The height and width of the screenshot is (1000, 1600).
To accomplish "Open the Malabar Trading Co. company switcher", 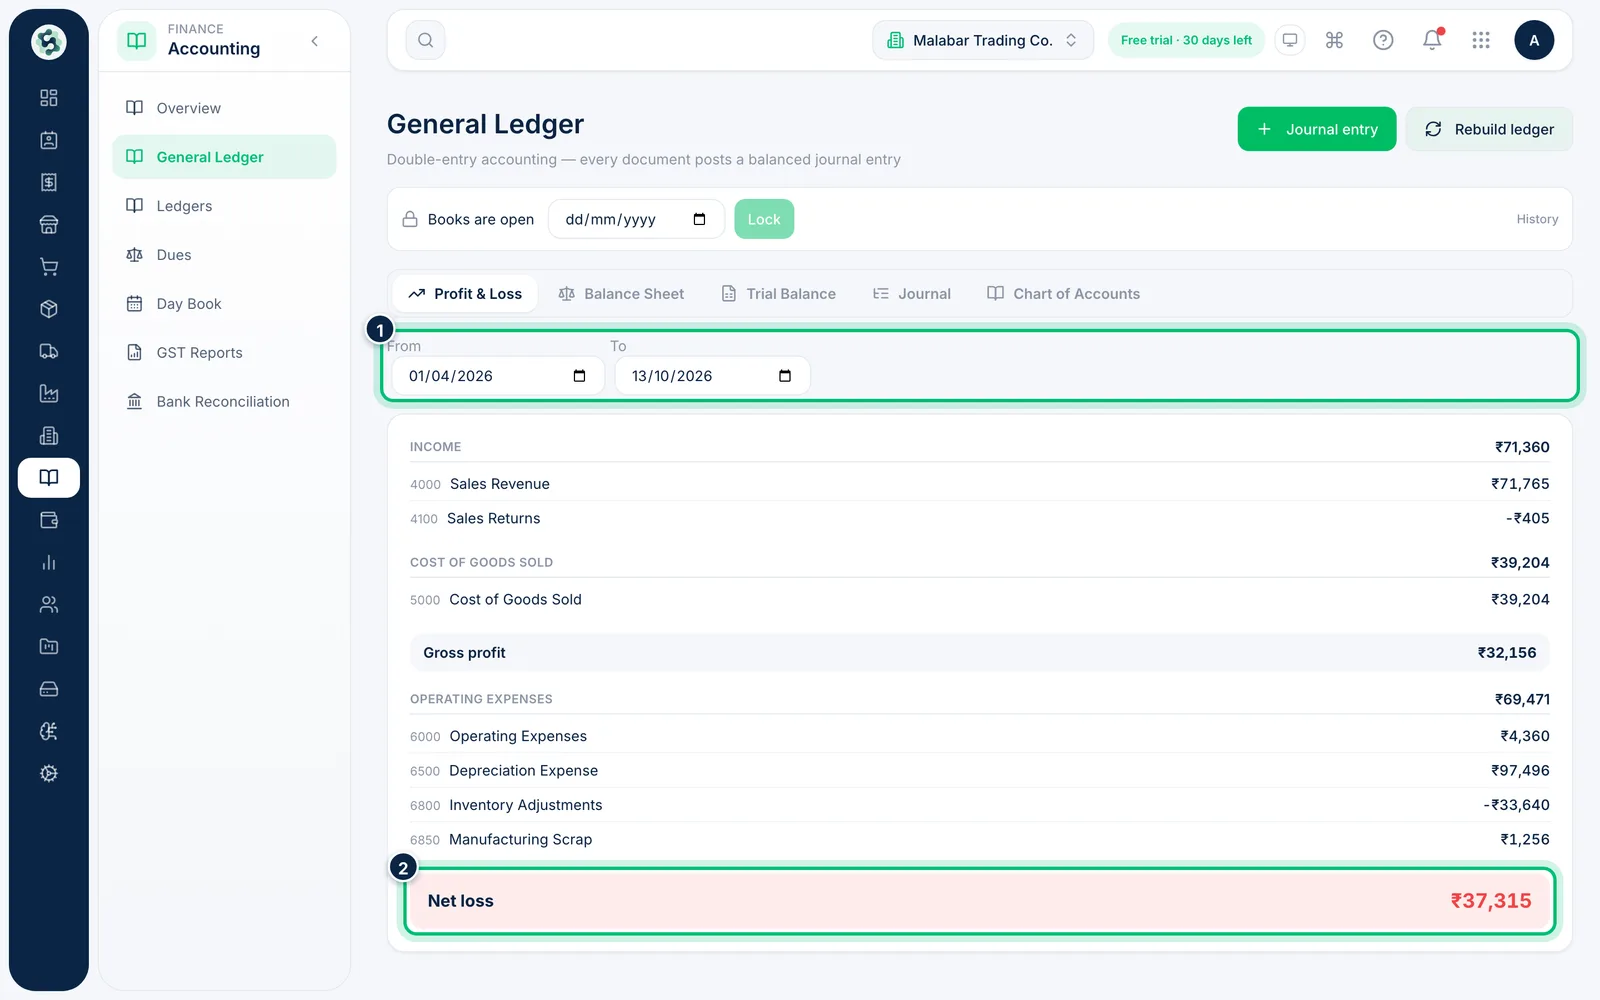I will [x=983, y=40].
